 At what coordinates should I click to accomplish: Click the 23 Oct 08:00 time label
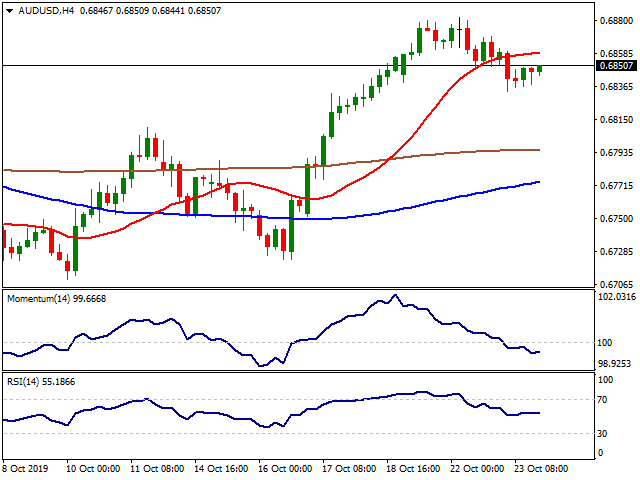pyautogui.click(x=541, y=469)
